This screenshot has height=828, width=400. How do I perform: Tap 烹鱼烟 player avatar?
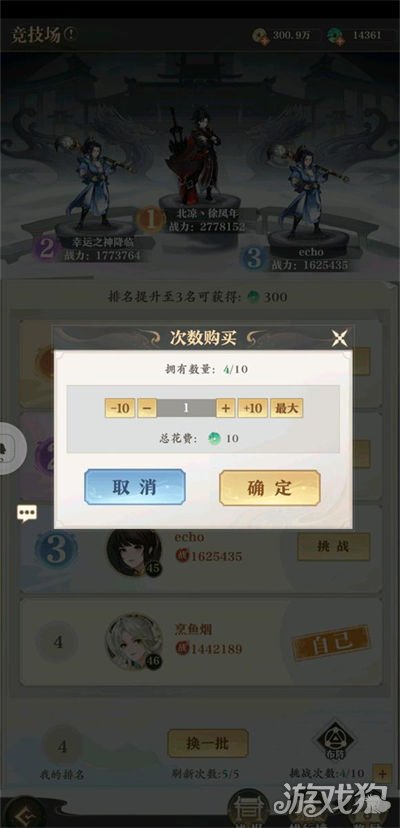coord(134,642)
